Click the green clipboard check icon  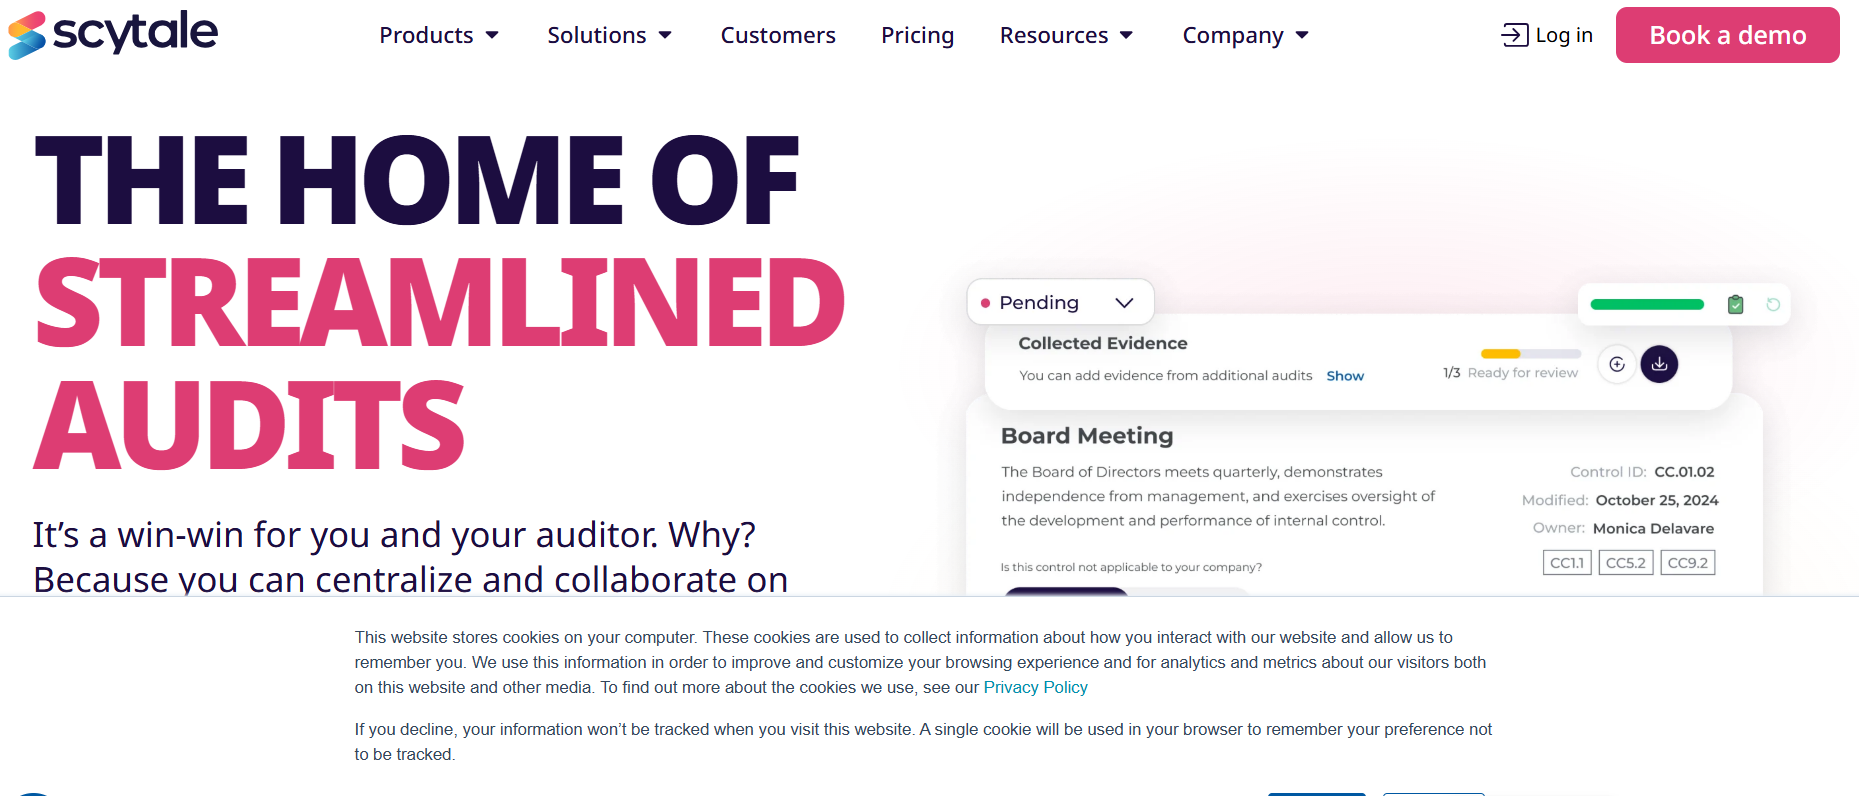point(1736,305)
